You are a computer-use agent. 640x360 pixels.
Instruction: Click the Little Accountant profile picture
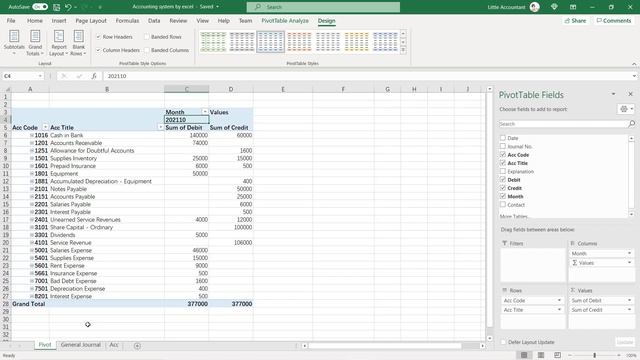click(x=535, y=7)
